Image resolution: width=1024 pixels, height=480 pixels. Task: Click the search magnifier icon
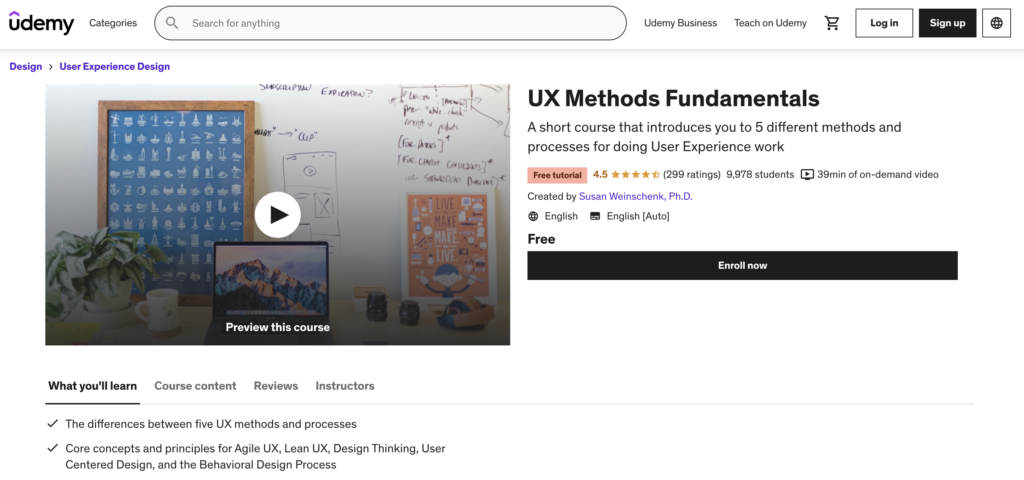(172, 23)
